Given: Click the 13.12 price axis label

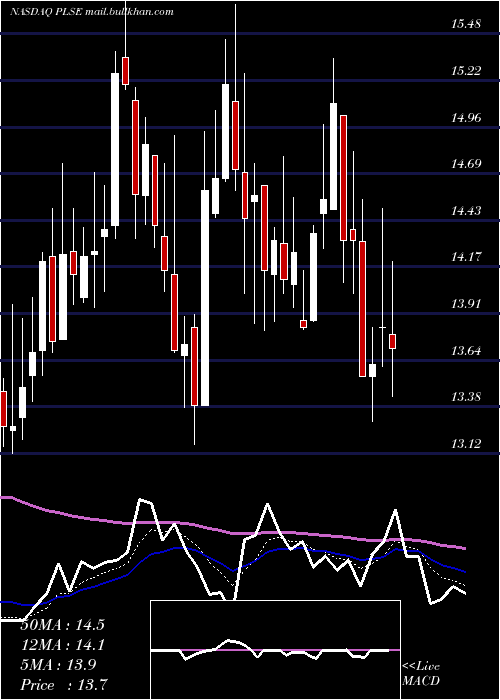Looking at the screenshot, I should [x=466, y=444].
